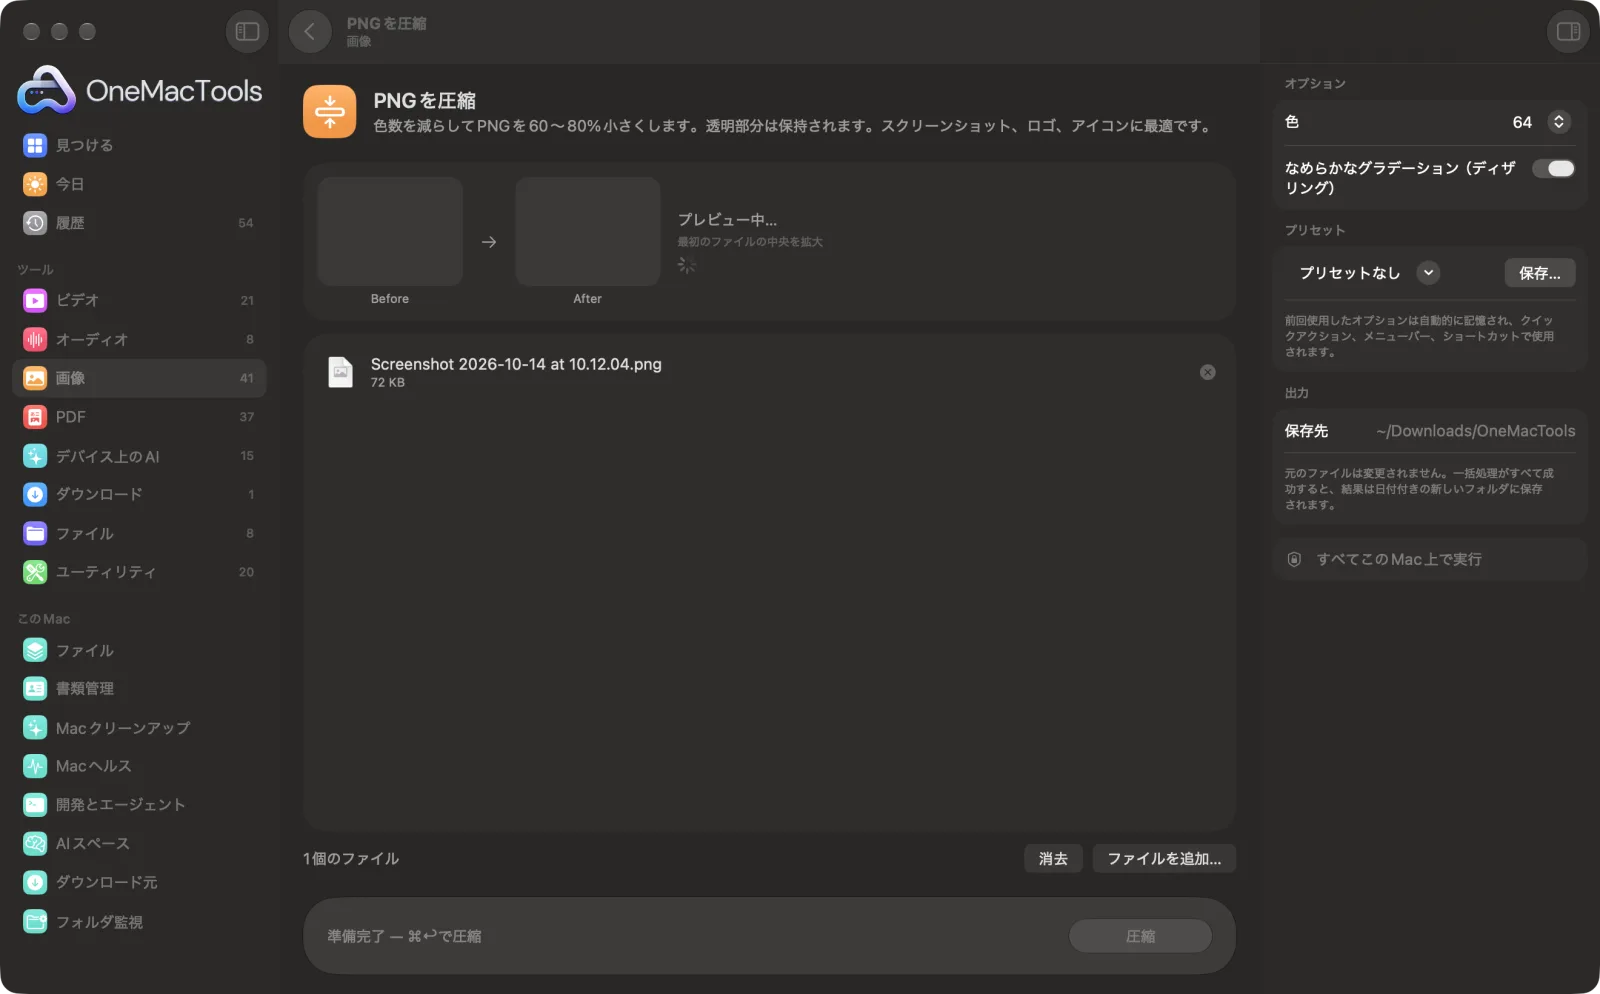Click the 保存... preset button

tap(1540, 273)
